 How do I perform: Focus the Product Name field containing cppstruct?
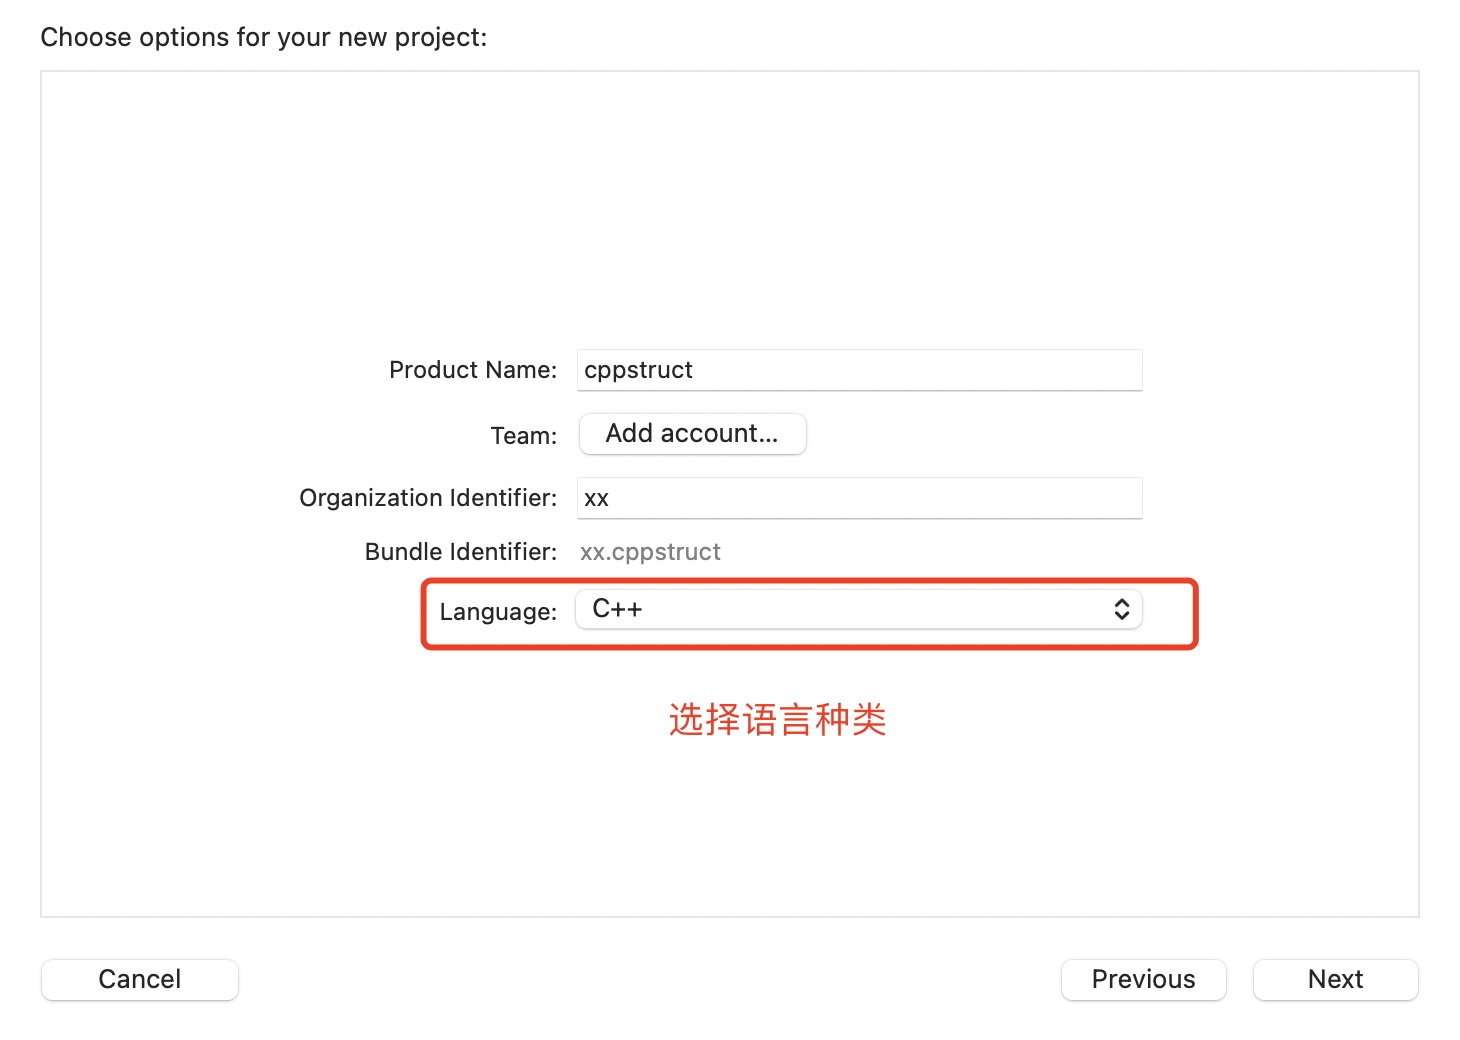pos(858,370)
